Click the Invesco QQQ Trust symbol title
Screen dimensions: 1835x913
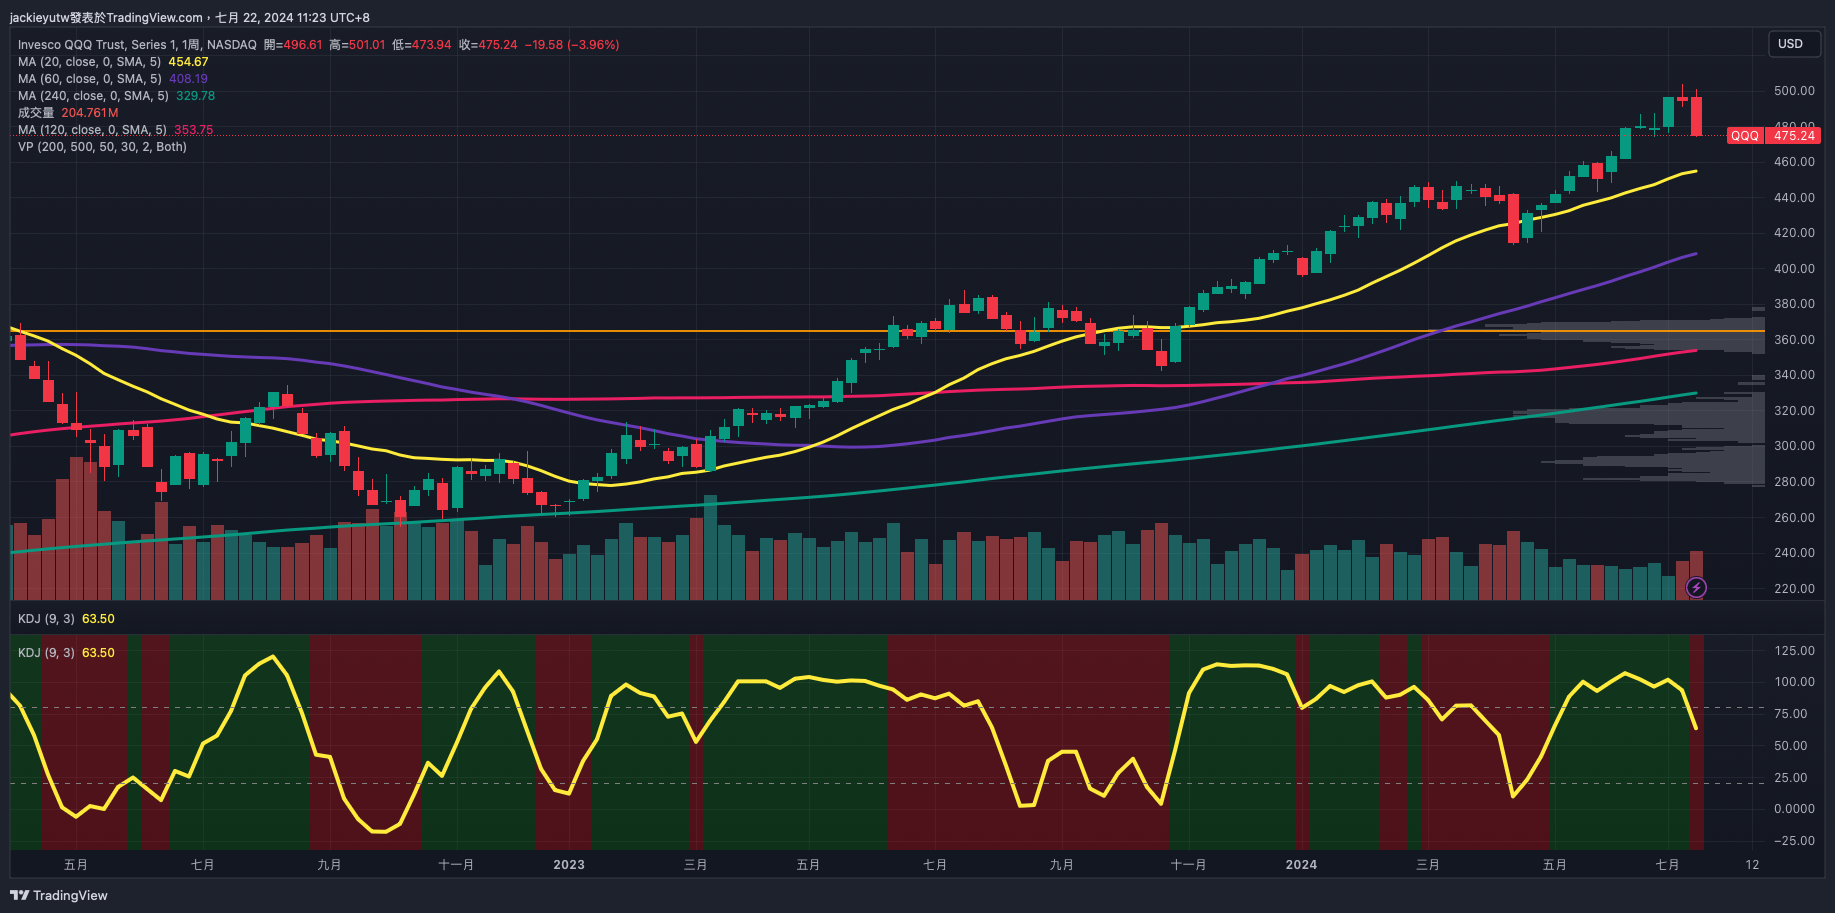pyautogui.click(x=137, y=45)
